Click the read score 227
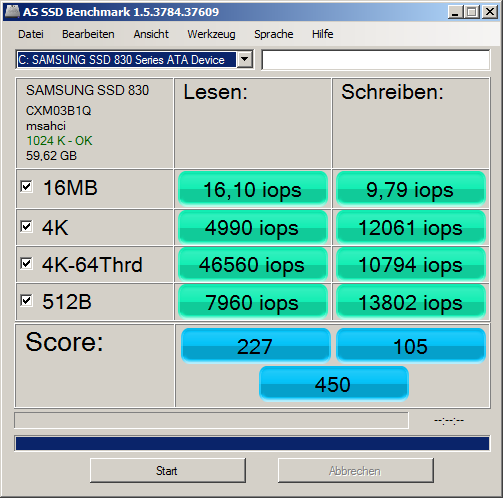 click(x=255, y=346)
